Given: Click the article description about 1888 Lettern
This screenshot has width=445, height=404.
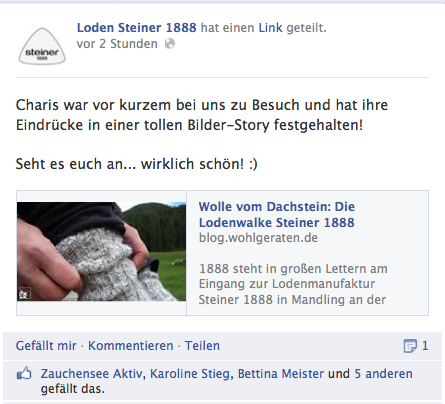Looking at the screenshot, I should point(293,284).
